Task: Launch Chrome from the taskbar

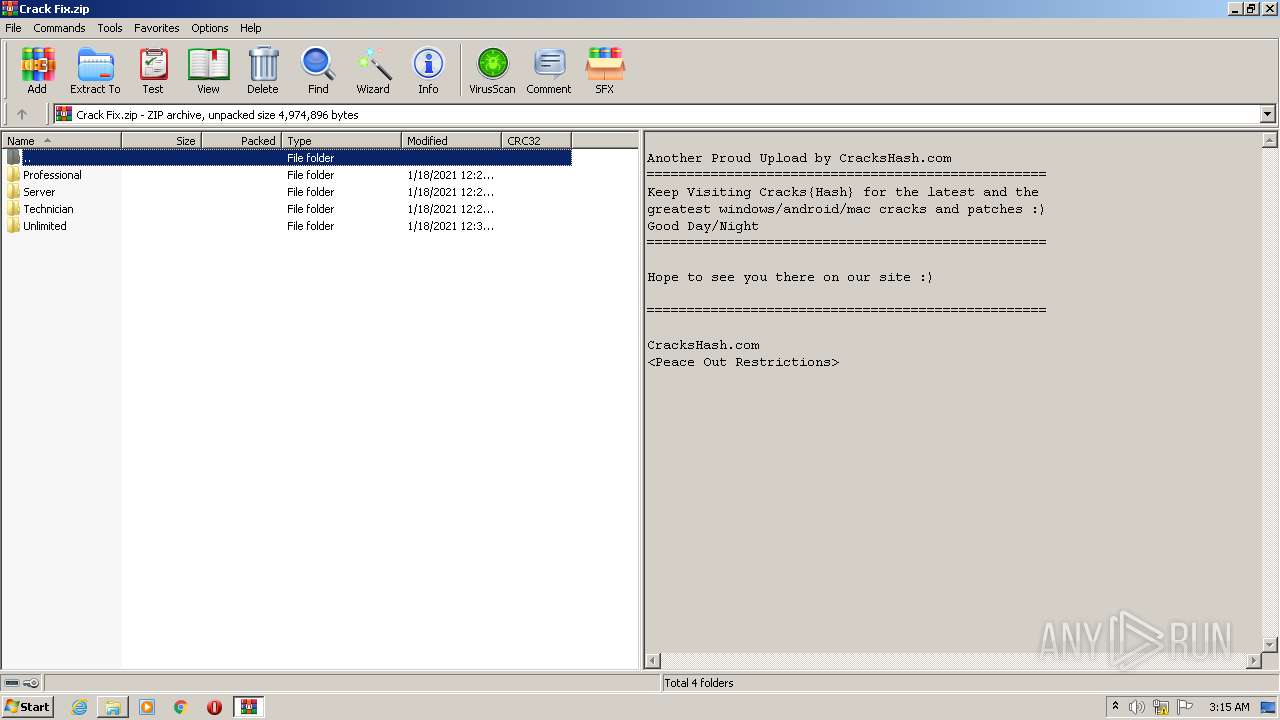Action: click(x=181, y=707)
